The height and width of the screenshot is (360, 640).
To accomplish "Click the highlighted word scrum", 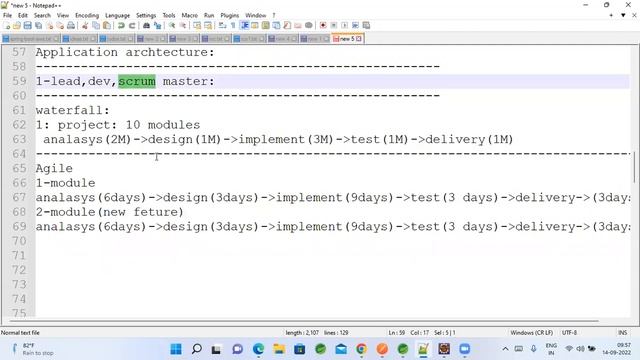I will pos(137,81).
